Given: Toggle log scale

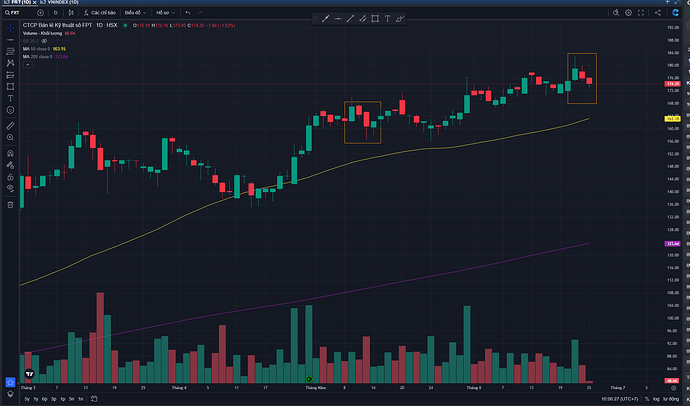Looking at the screenshot, I should (656, 399).
